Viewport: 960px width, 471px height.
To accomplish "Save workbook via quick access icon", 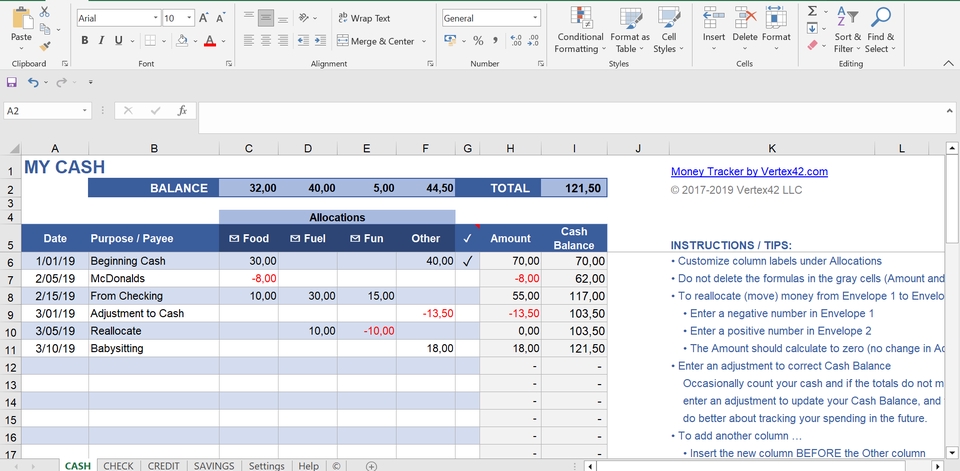I will (11, 82).
